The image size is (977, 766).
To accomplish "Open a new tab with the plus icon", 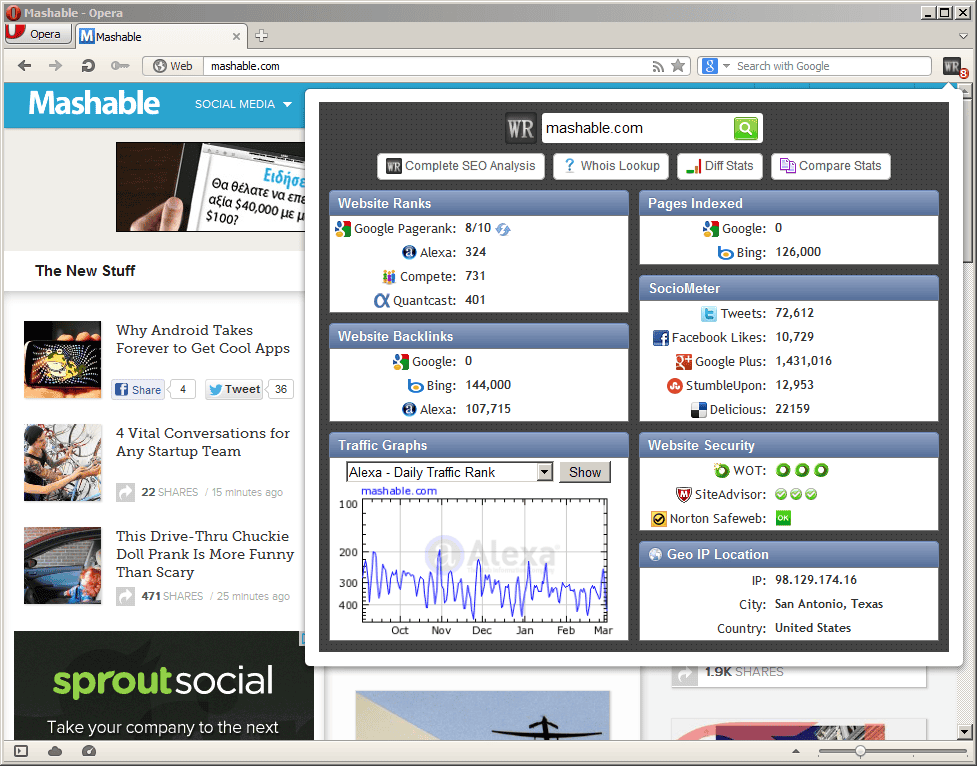I will [x=262, y=36].
